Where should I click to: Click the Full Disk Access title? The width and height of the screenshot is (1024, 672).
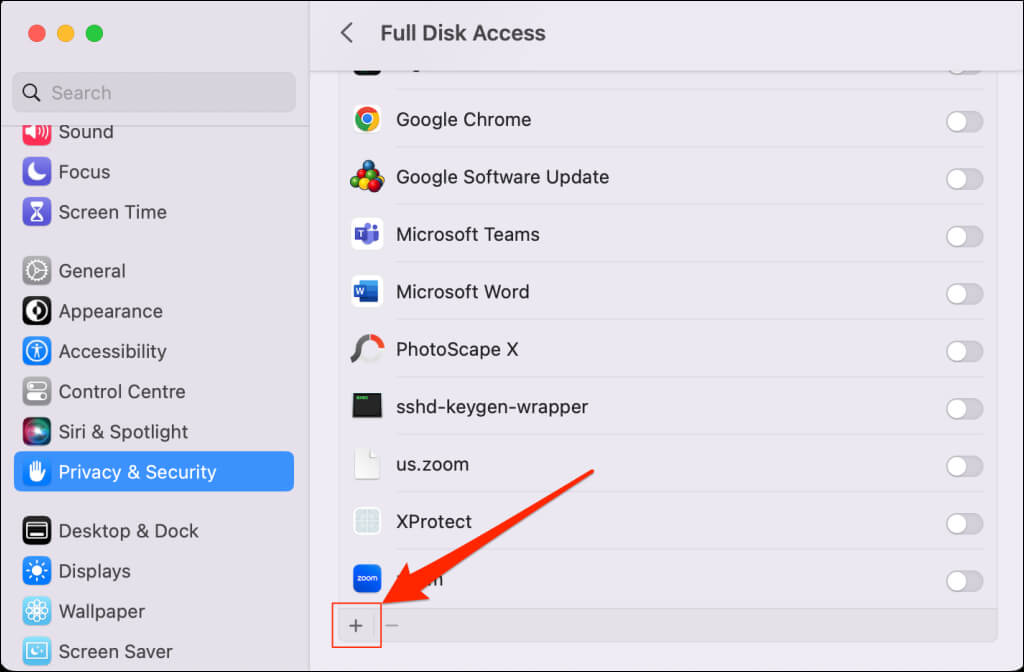pyautogui.click(x=463, y=33)
